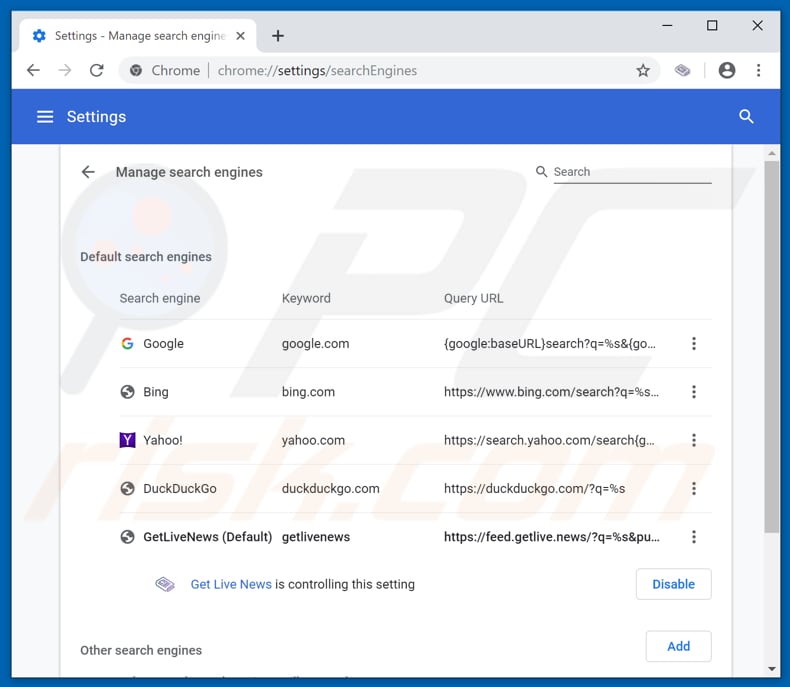Click the Google query URL text

pos(550,344)
